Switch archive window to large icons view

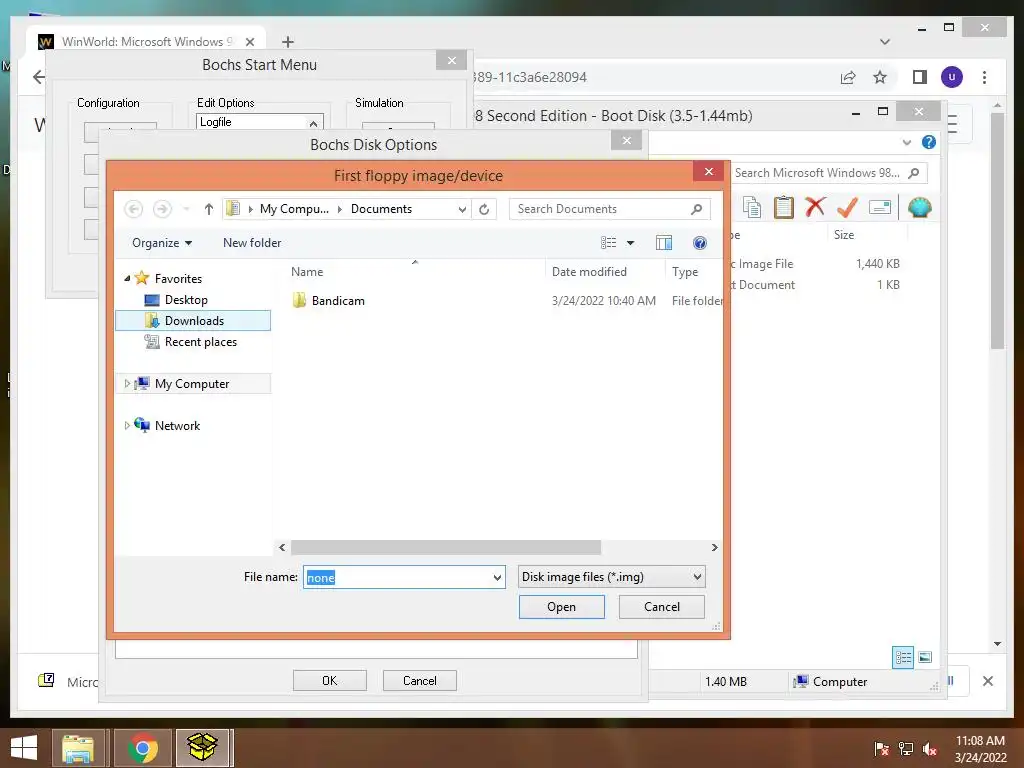click(x=925, y=658)
